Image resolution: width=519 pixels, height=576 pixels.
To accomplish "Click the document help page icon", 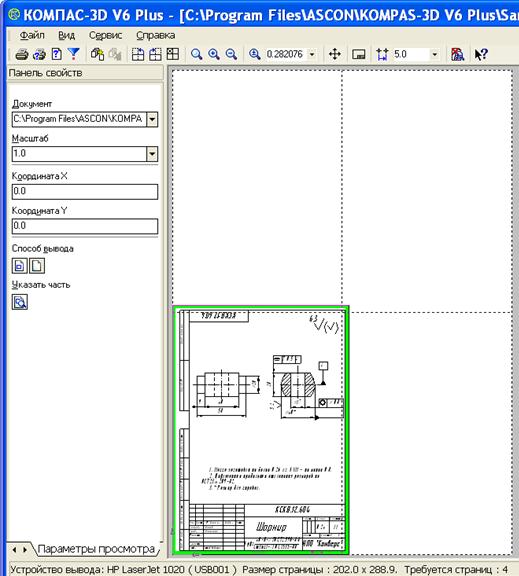I will point(57,54).
